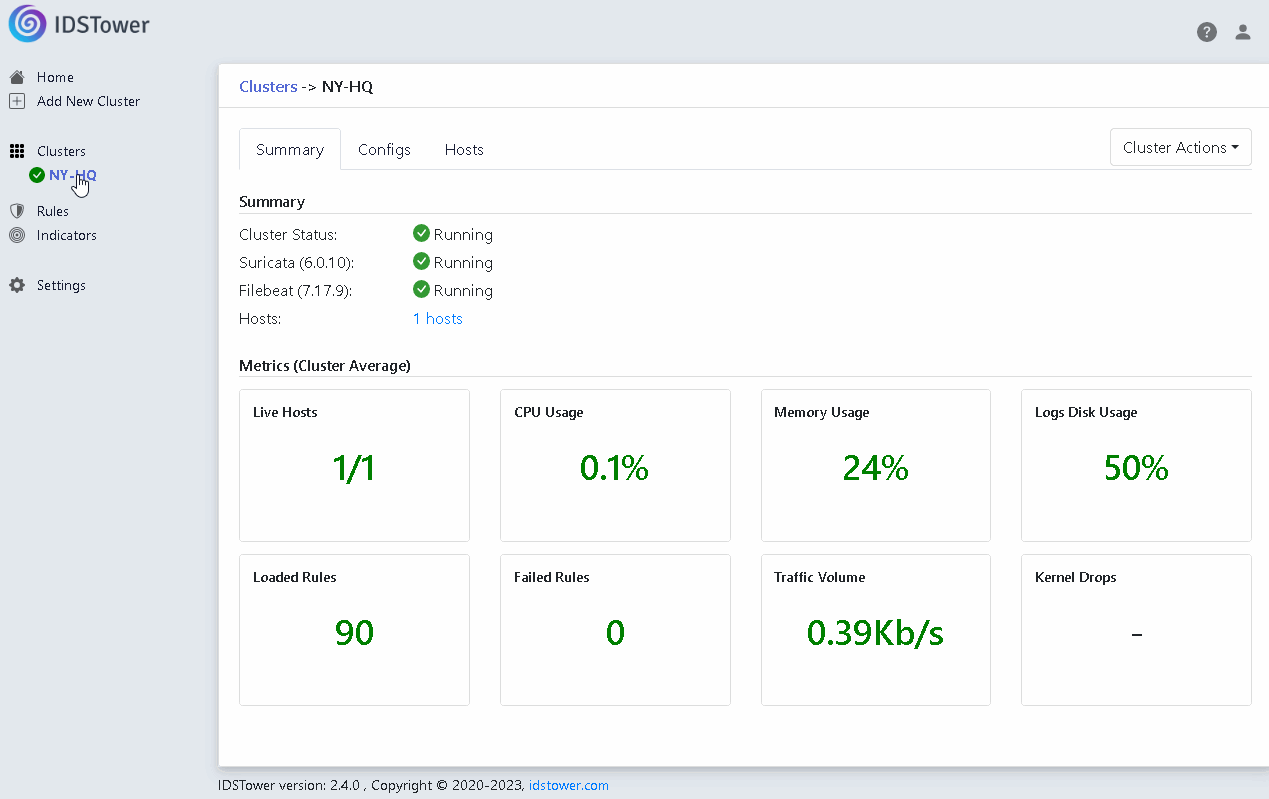Click the Loaded Rules 90 value

[354, 632]
